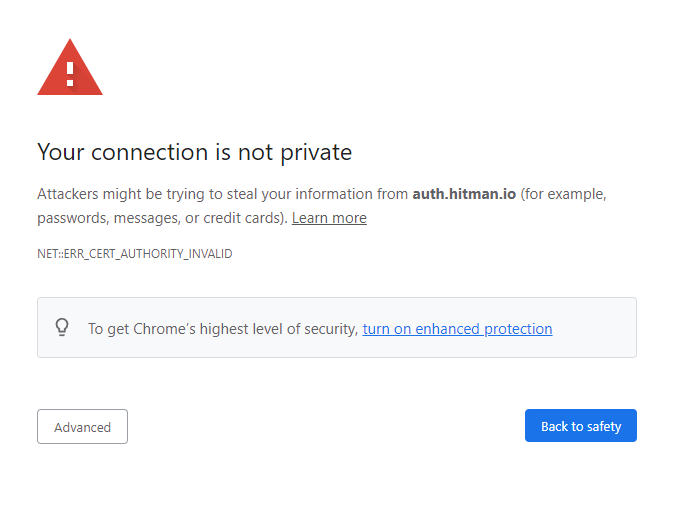Click inside the enhanced protection tip box

click(336, 327)
